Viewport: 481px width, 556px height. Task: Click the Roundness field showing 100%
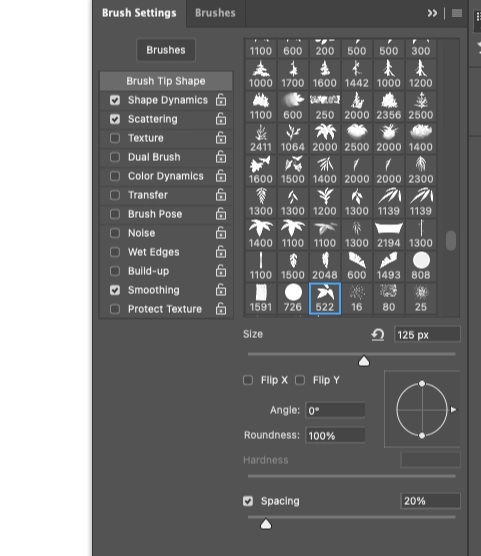[335, 435]
